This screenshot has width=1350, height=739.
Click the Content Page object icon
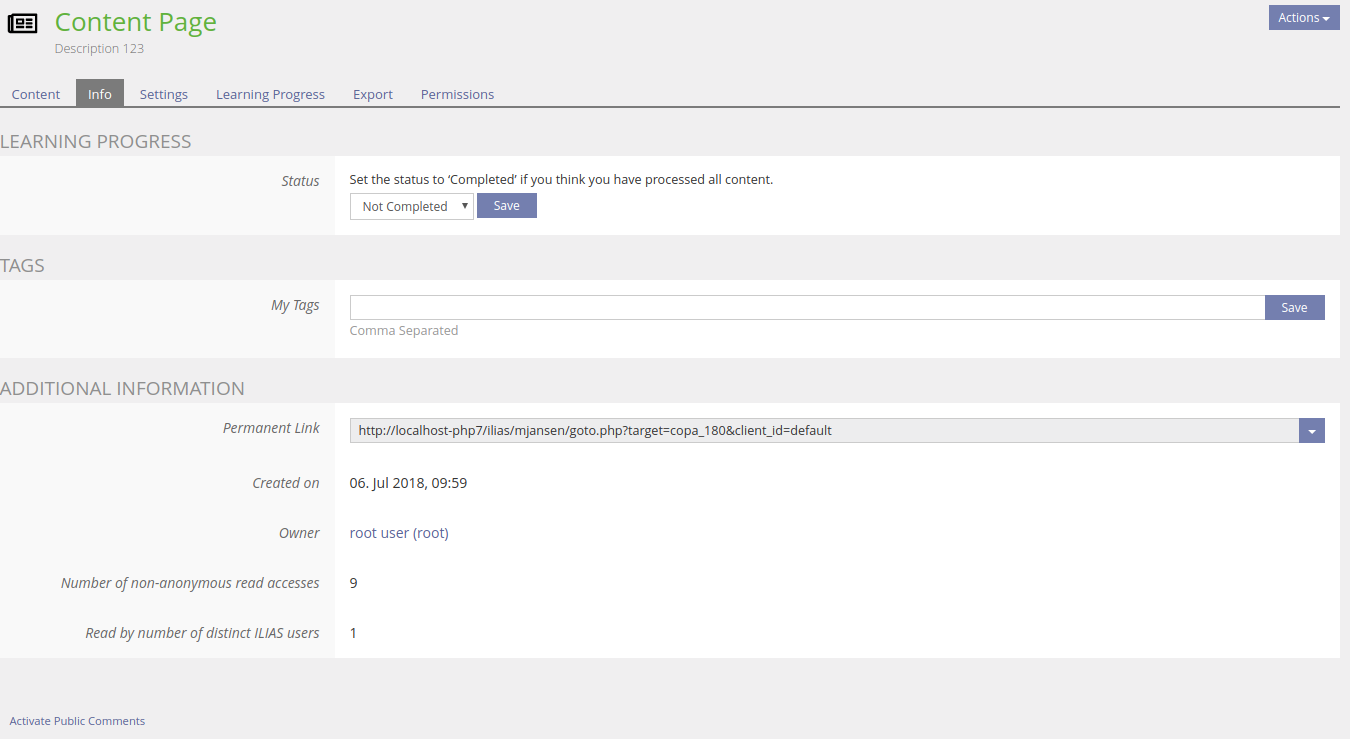tap(22, 23)
